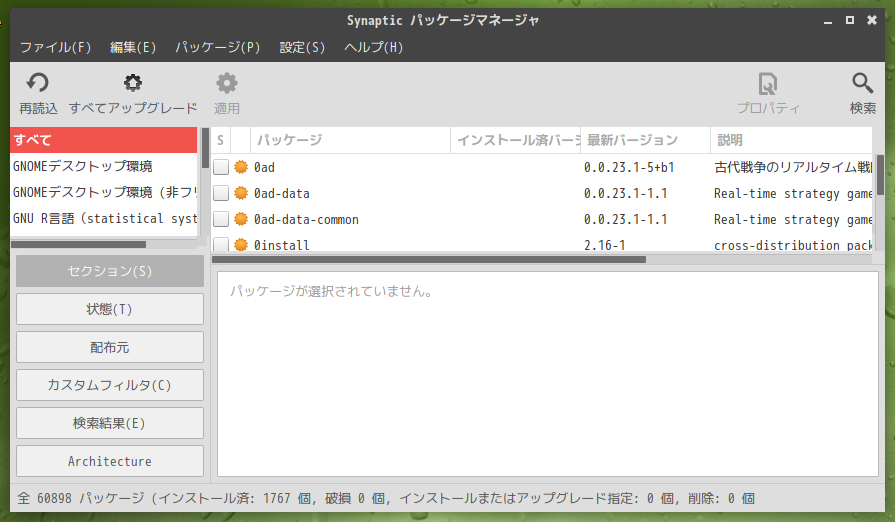
Task: Select the セクション(S) filter button
Action: click(x=110, y=271)
